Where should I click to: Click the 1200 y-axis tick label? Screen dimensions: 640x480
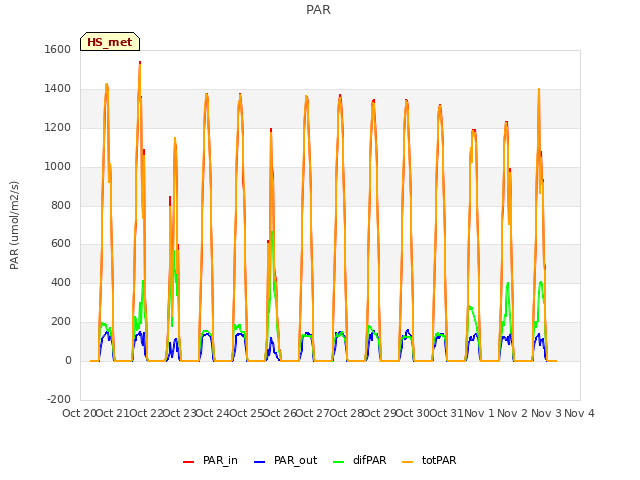pyautogui.click(x=58, y=128)
